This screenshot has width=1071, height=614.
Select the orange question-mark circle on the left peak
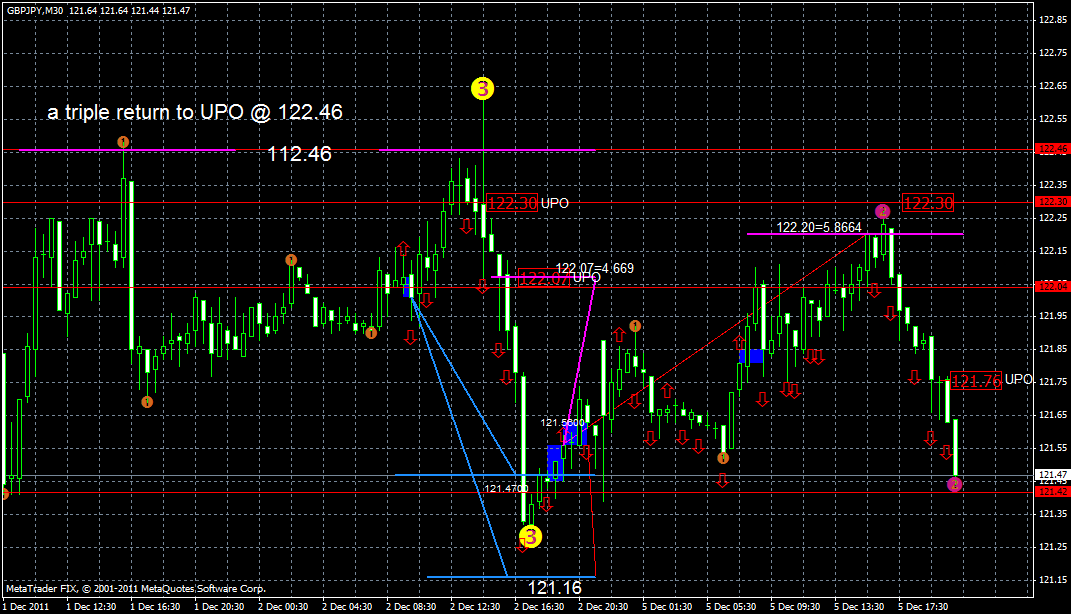click(x=124, y=142)
